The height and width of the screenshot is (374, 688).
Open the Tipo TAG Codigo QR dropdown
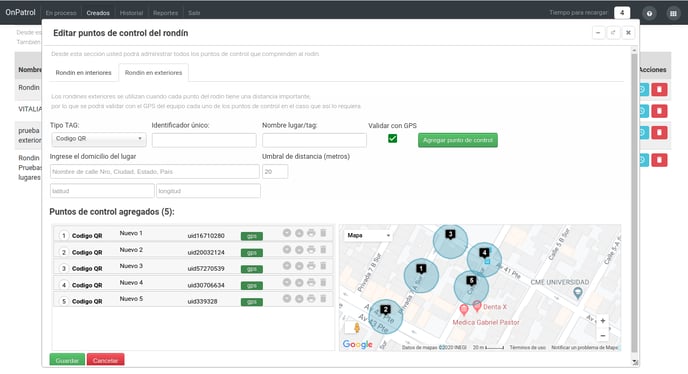point(99,139)
